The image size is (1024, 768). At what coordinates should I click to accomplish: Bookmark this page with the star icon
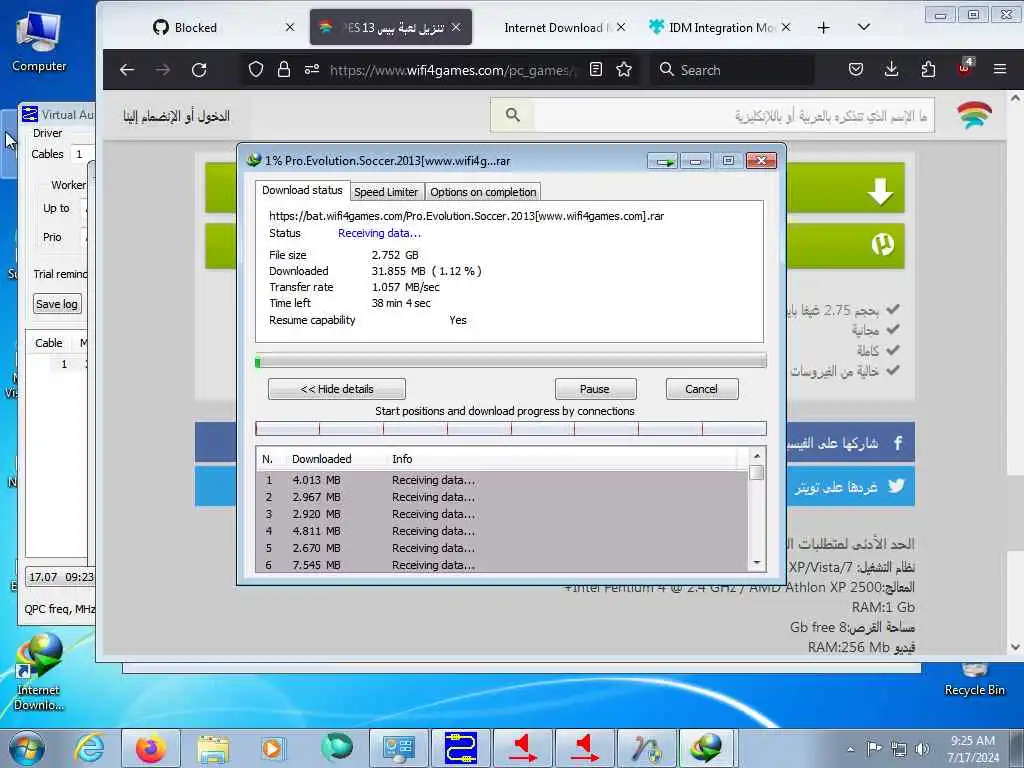624,69
